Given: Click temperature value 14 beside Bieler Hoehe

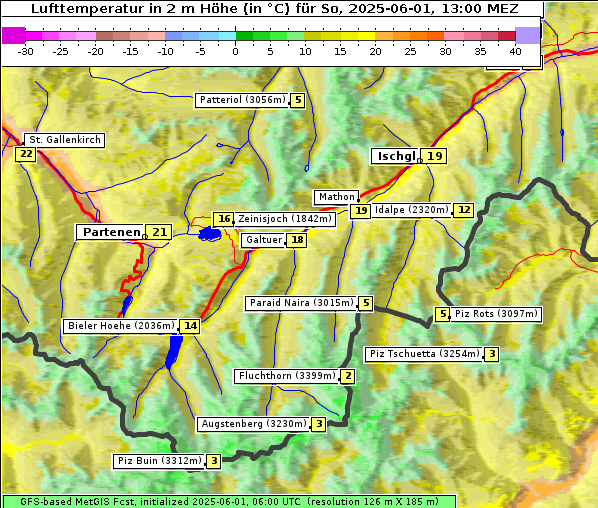Looking at the screenshot, I should click(x=190, y=326).
